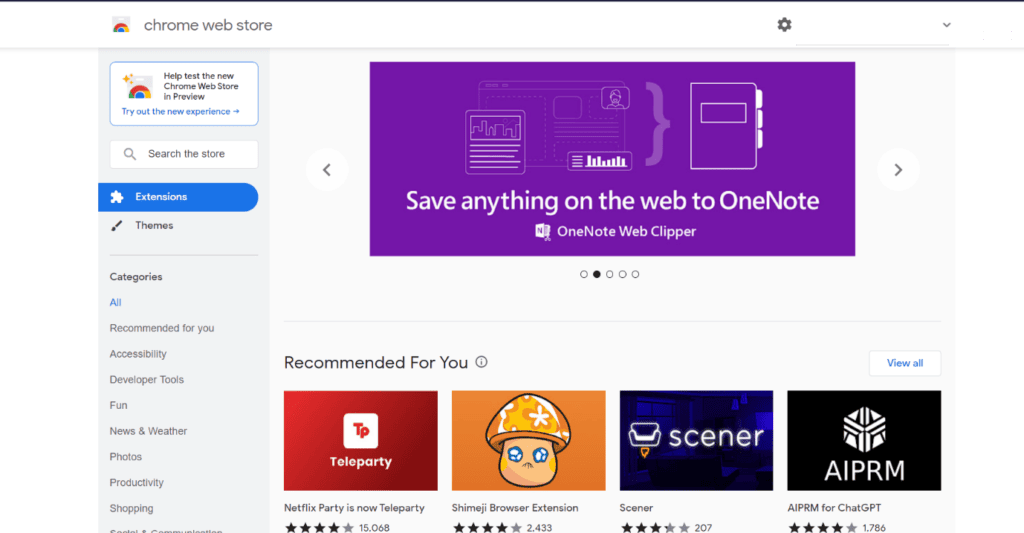This screenshot has width=1024, height=533.
Task: Click Netflix Party is now Teleparty title
Action: (354, 508)
